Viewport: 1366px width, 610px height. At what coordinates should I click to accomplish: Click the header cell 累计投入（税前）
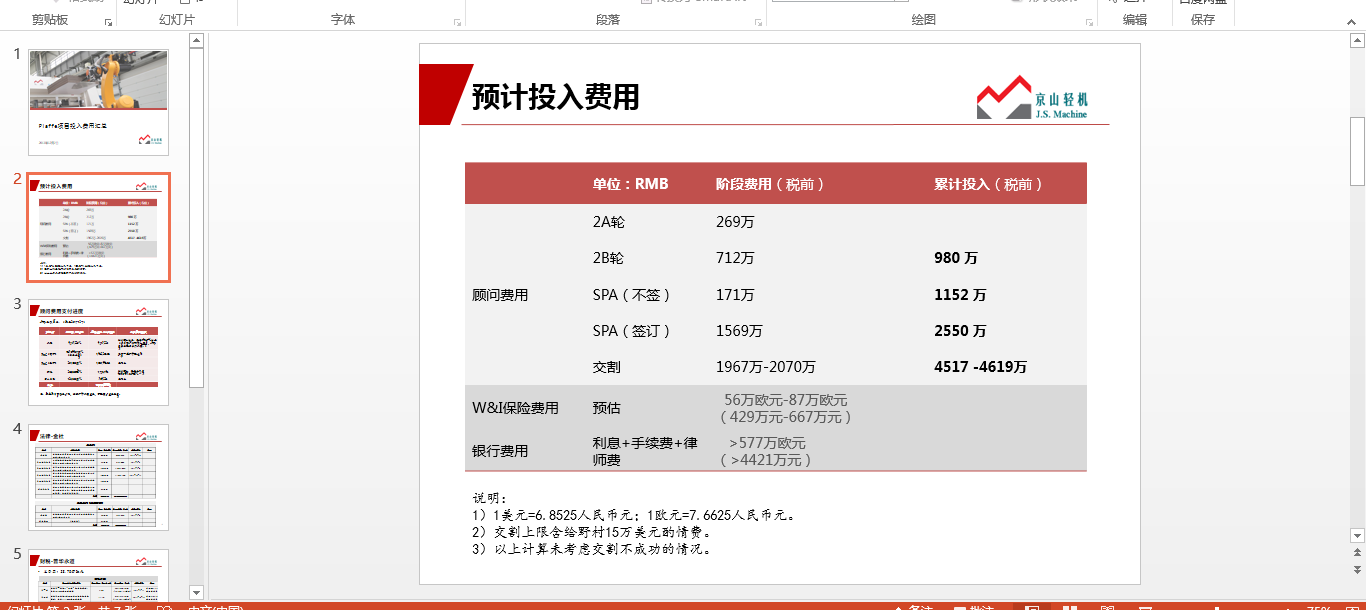[992, 184]
